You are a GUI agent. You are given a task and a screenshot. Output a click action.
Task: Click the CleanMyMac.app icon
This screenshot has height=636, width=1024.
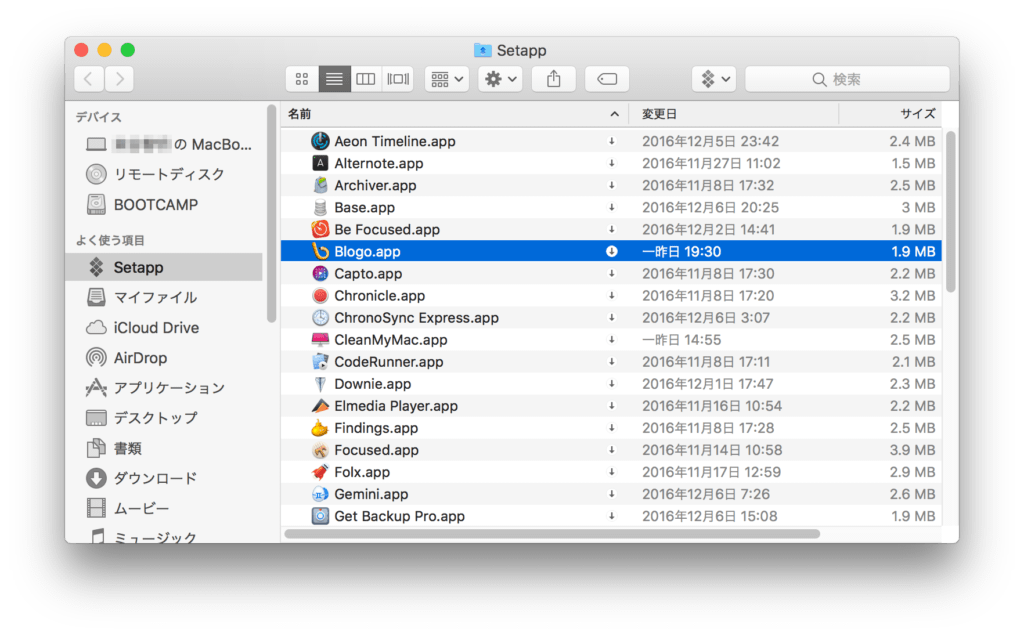[320, 340]
